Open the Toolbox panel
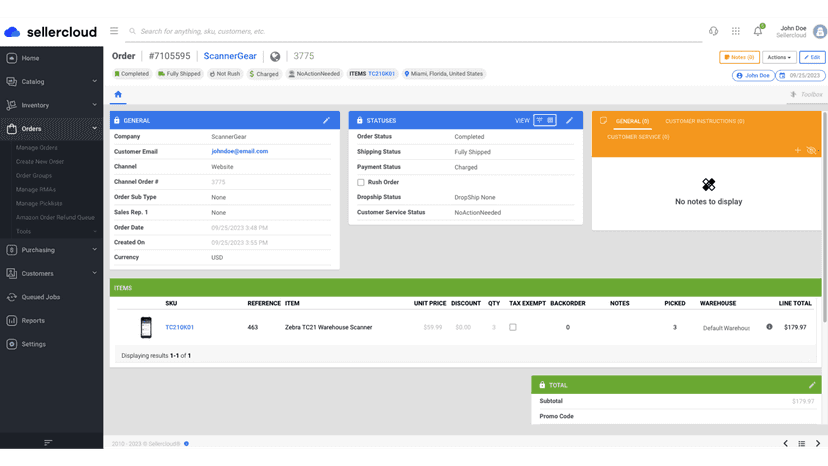Viewport: 828px width, 466px height. [x=806, y=95]
